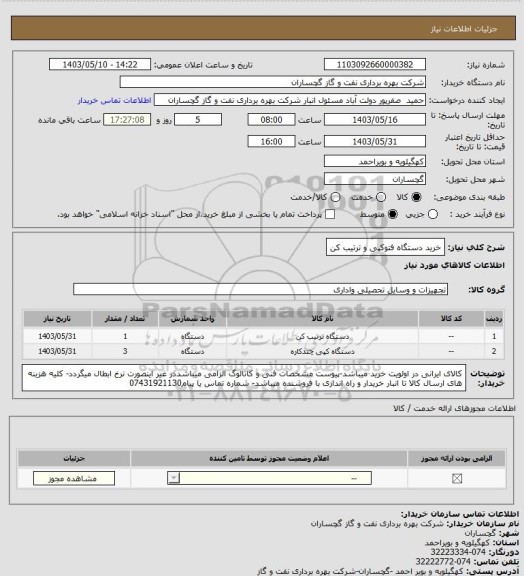The width and height of the screenshot is (524, 576).
Task: Click quantity 3 in the copier row
Action: [125, 351]
